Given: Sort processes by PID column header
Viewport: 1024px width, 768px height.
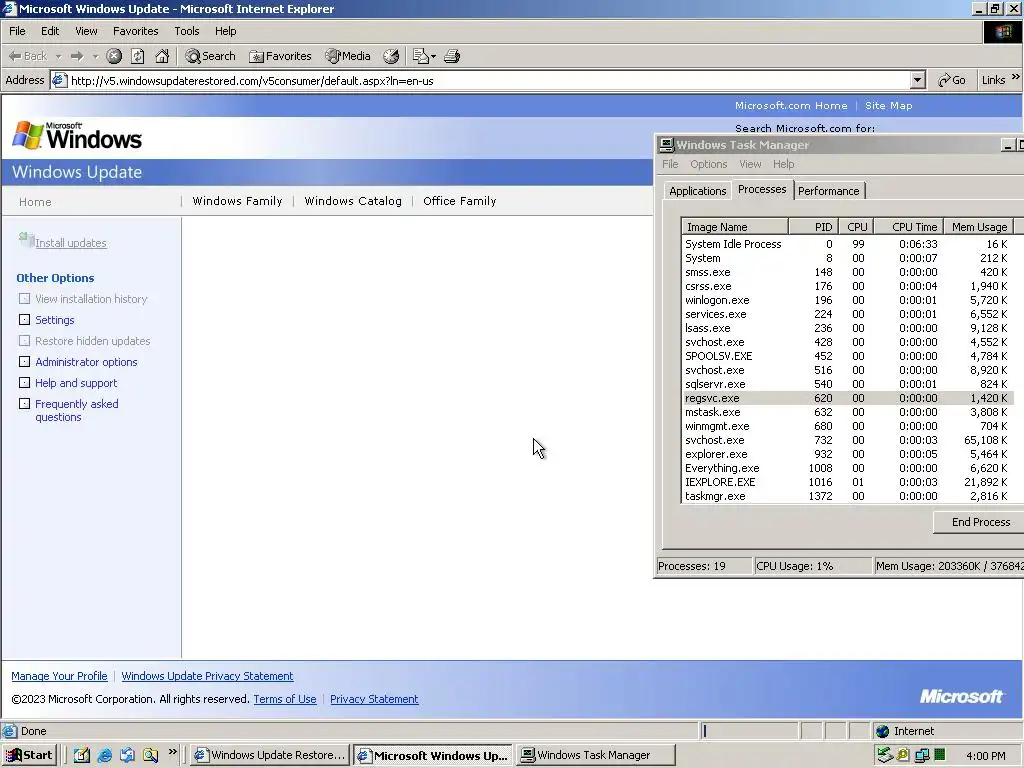Looking at the screenshot, I should pos(814,227).
